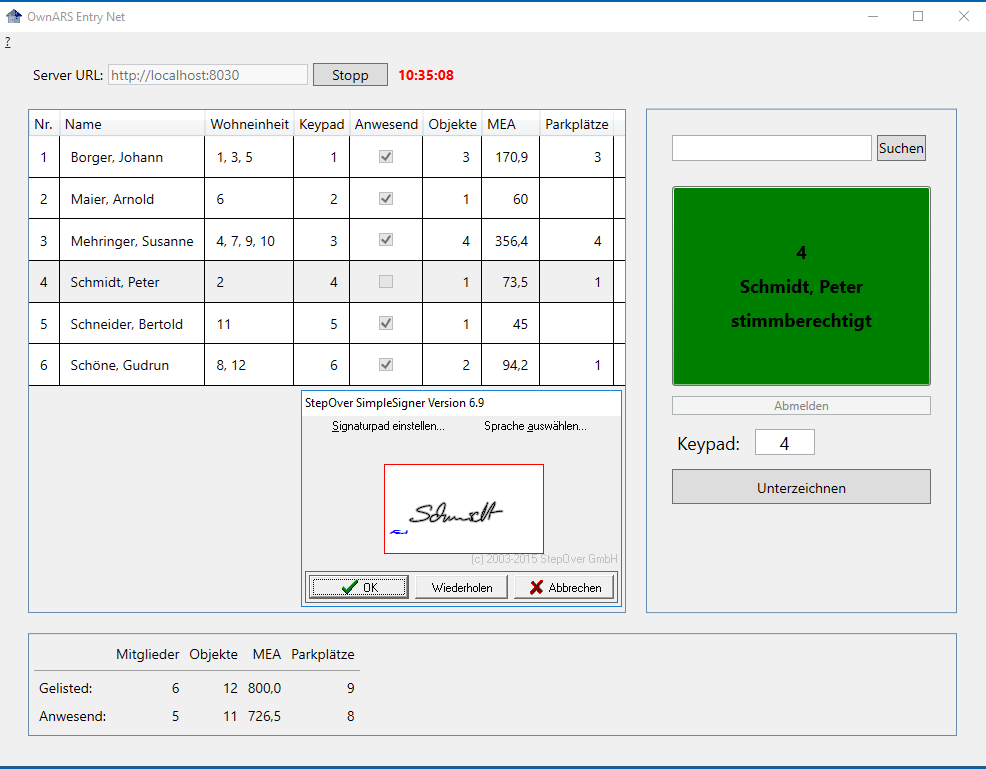Click the Unterzeichnen button
The image size is (986, 769).
pos(801,487)
